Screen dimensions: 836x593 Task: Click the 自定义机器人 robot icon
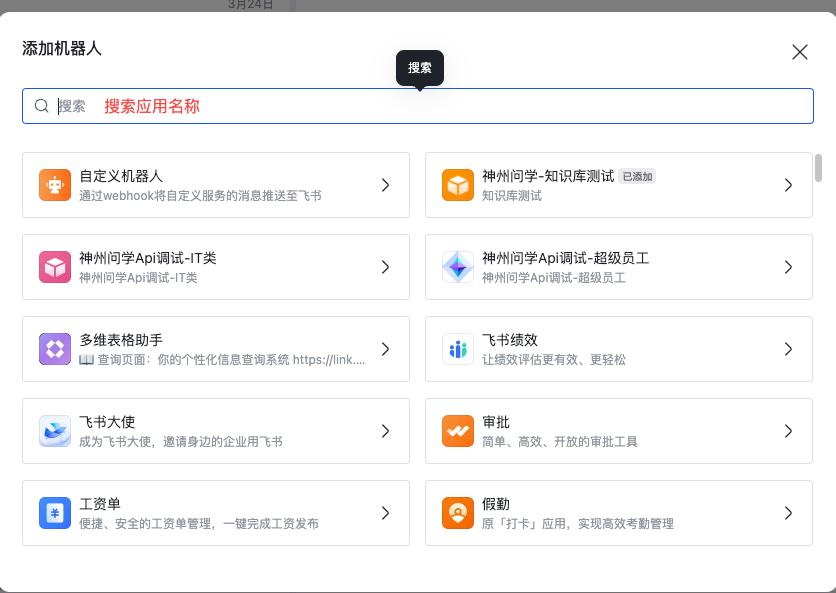click(55, 185)
